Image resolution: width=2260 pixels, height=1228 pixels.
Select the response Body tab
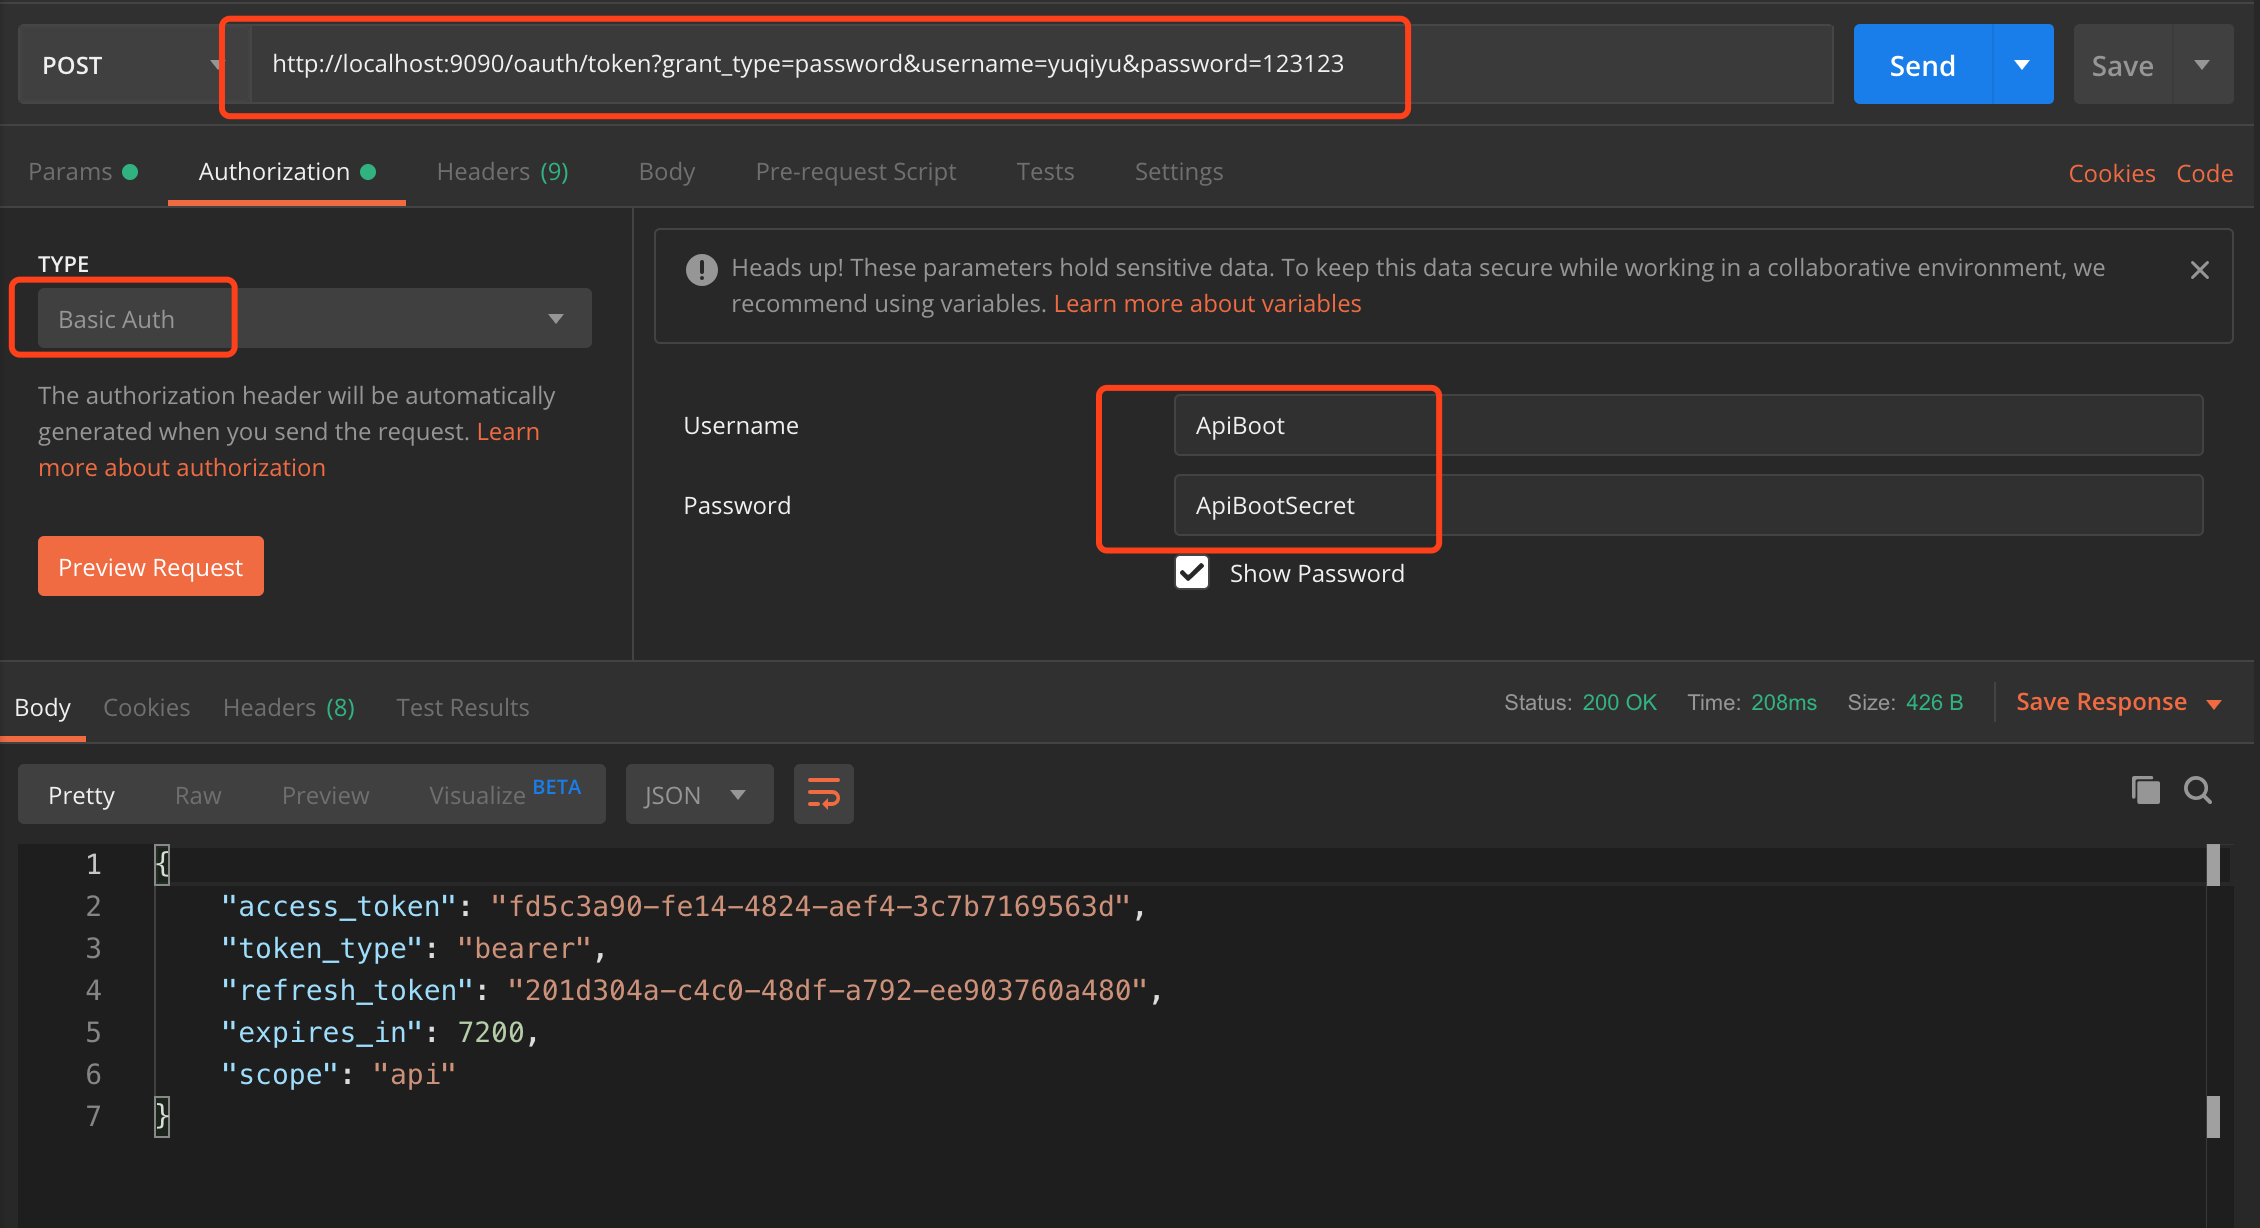43,708
